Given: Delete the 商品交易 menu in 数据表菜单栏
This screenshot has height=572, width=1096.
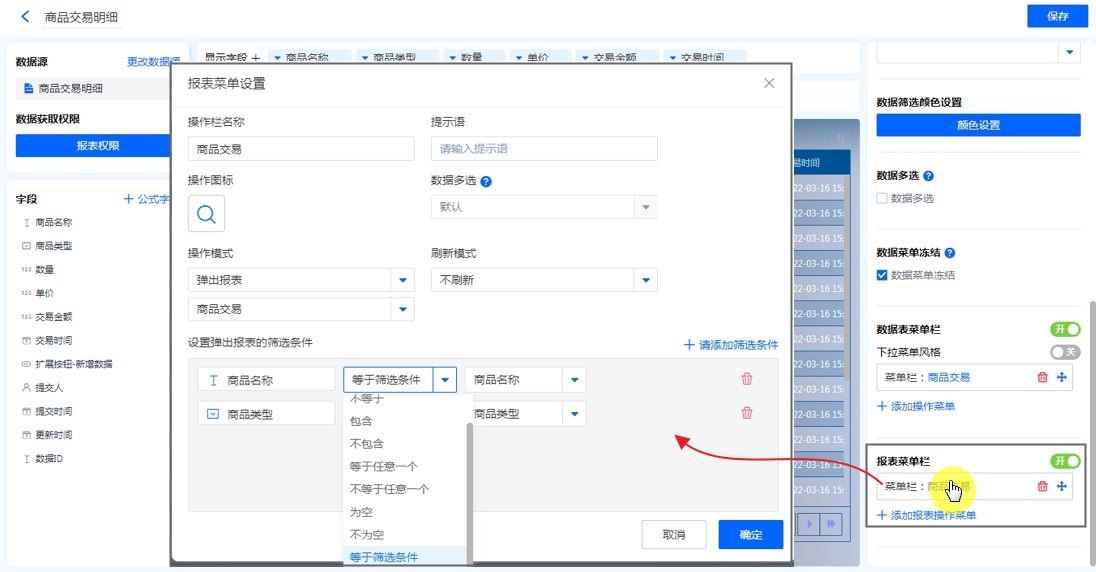Looking at the screenshot, I should 1042,377.
